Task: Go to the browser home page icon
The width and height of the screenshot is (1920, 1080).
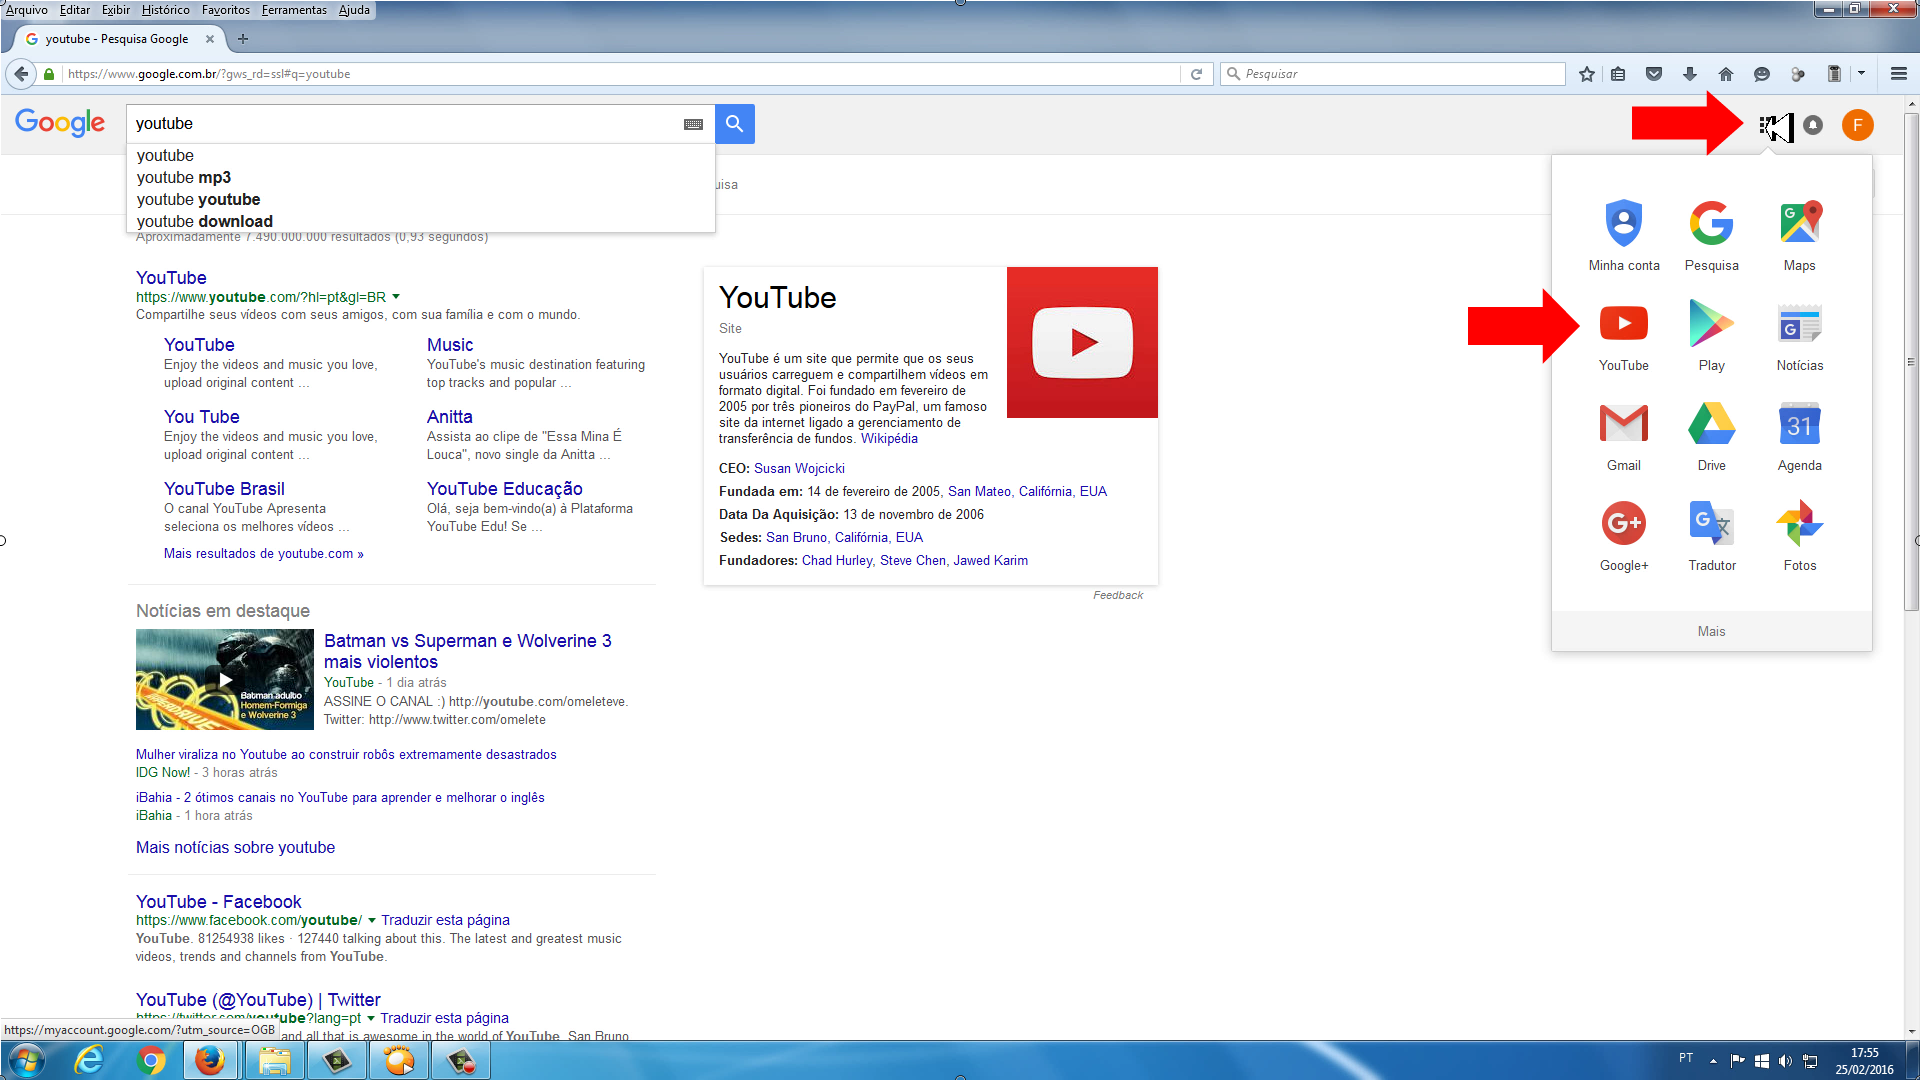Action: tap(1726, 74)
